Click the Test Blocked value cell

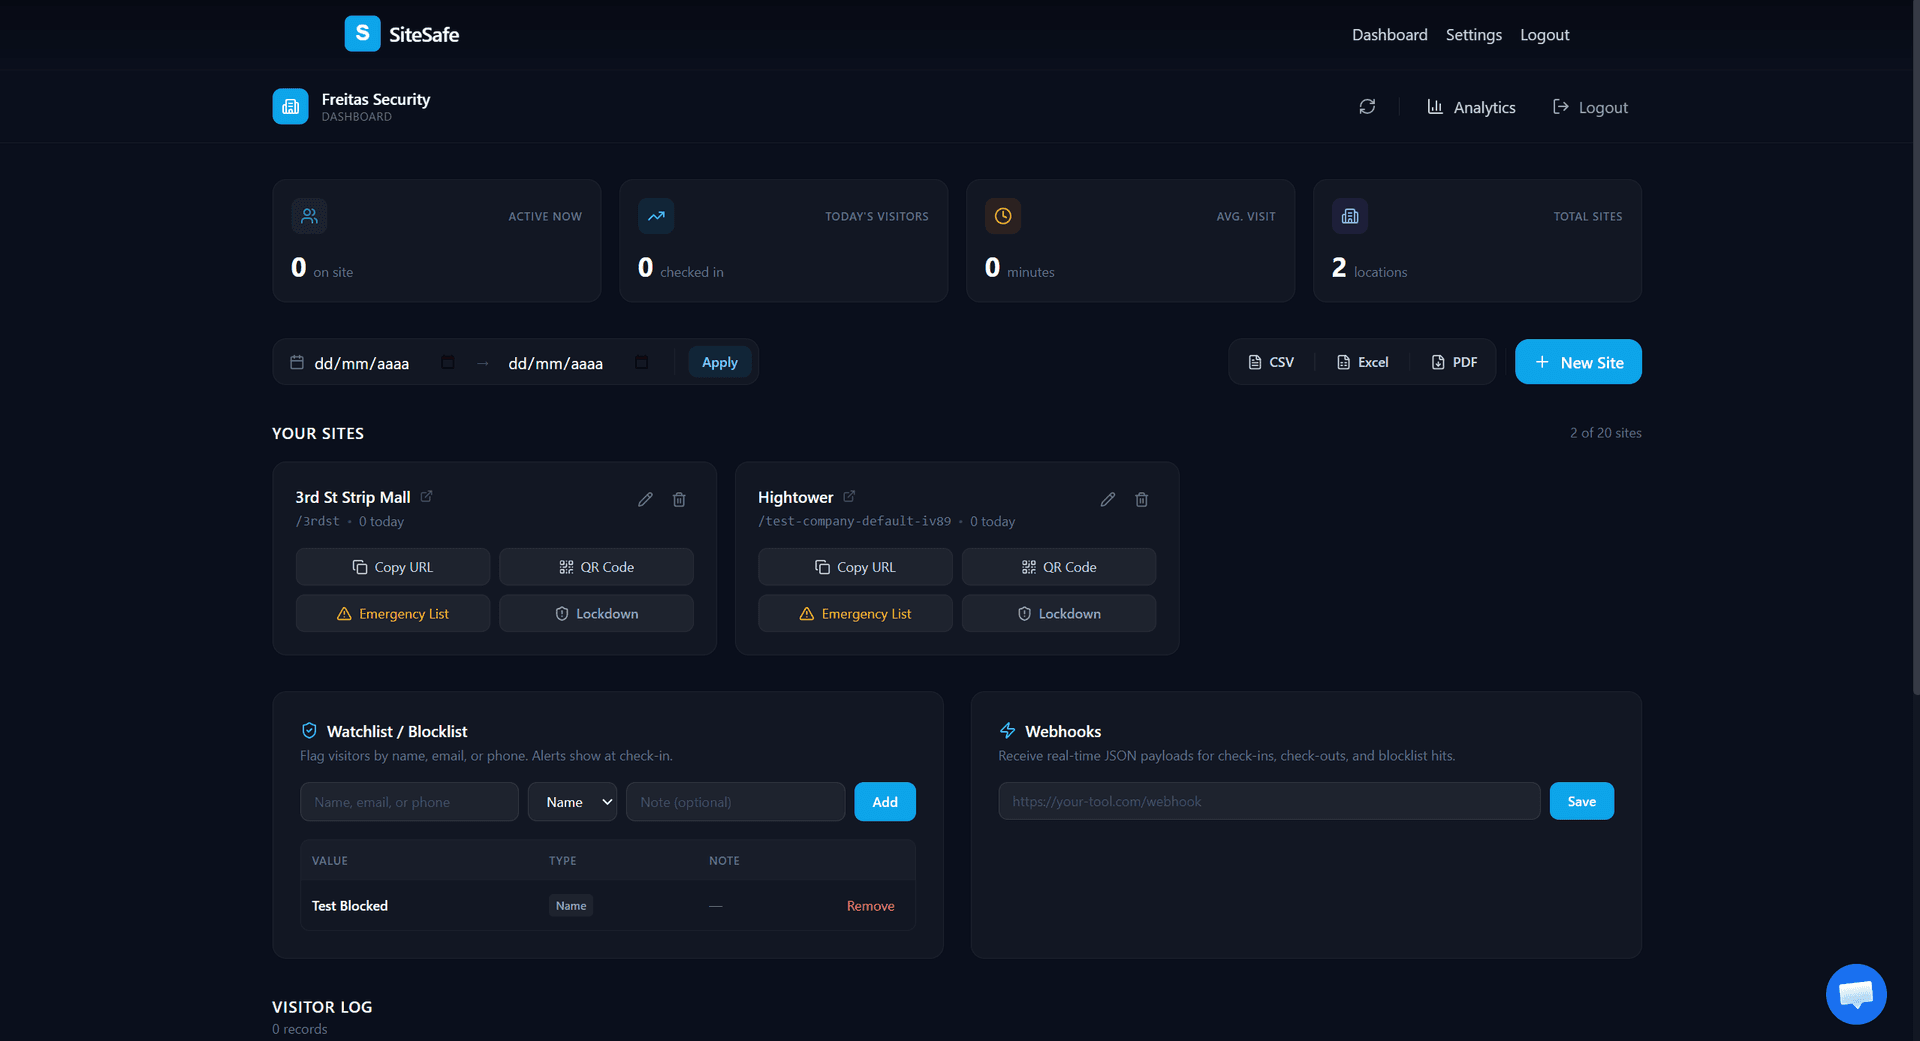(350, 906)
